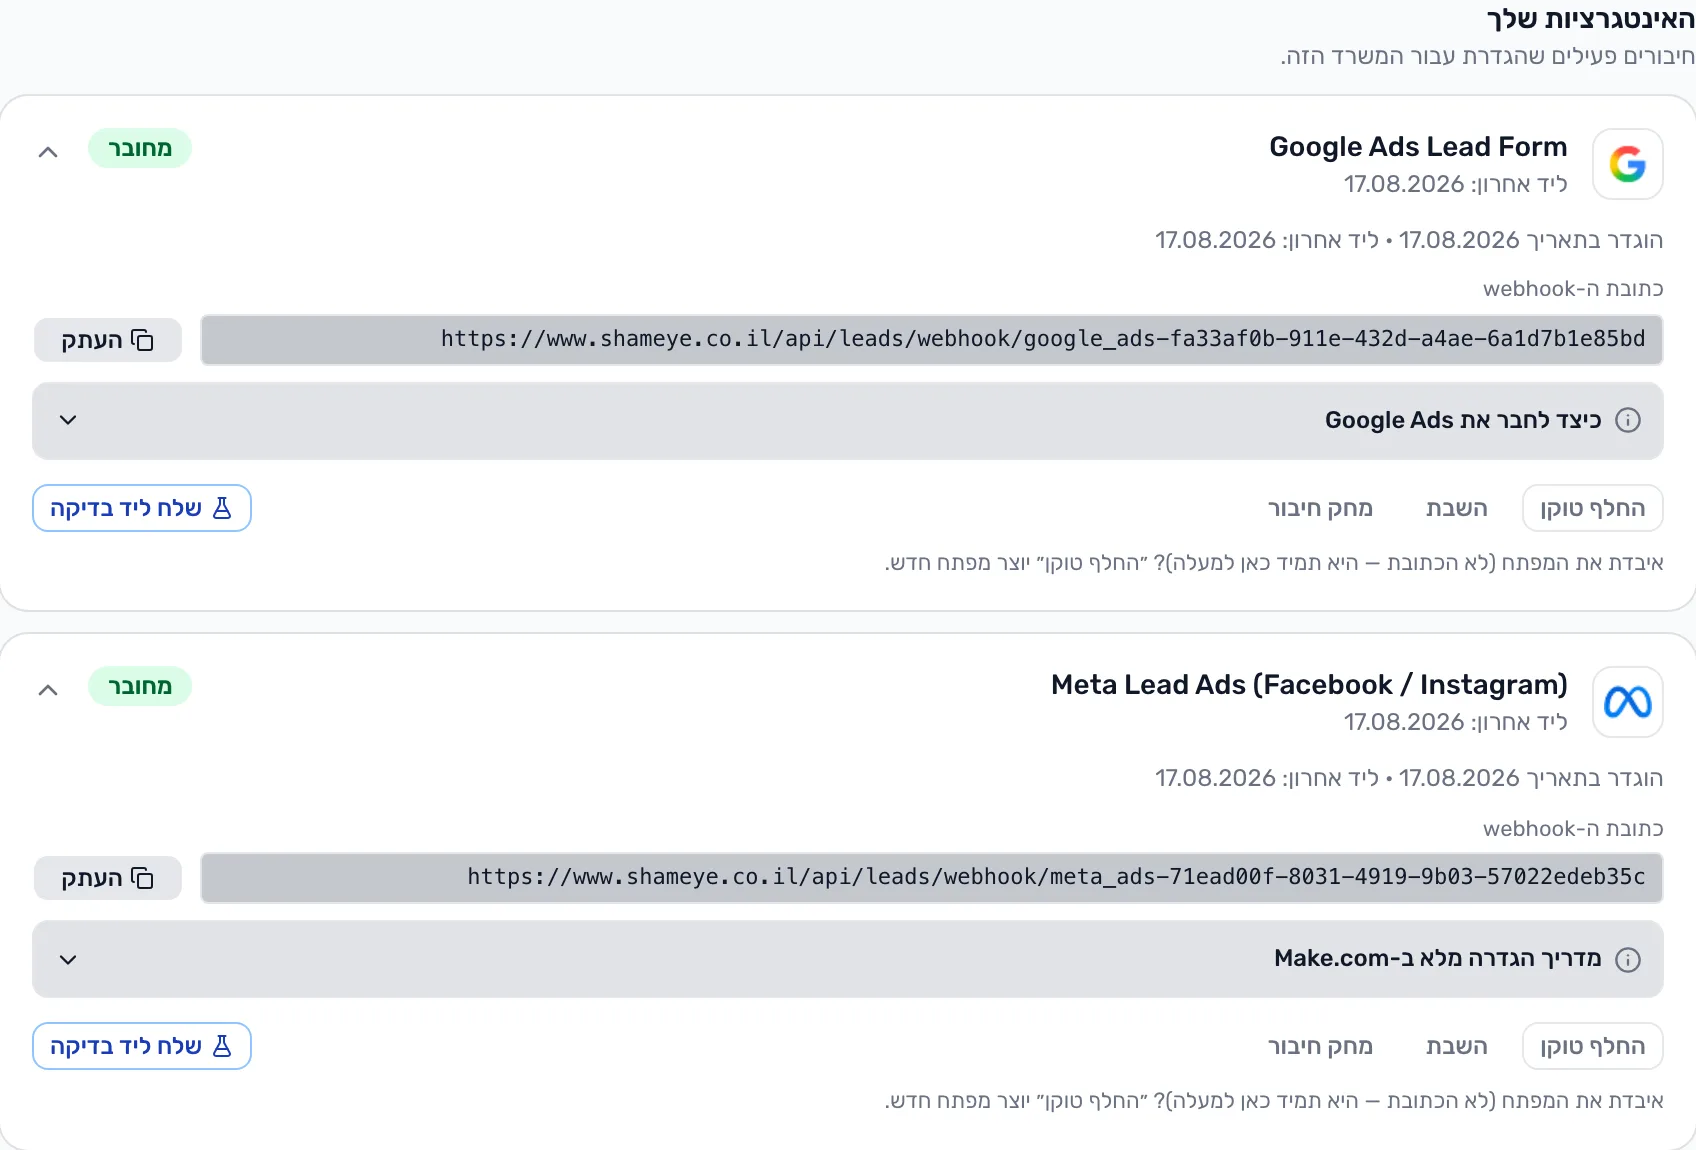The image size is (1696, 1150).
Task: Collapse the Google Ads Lead Form card
Action: tap(48, 152)
